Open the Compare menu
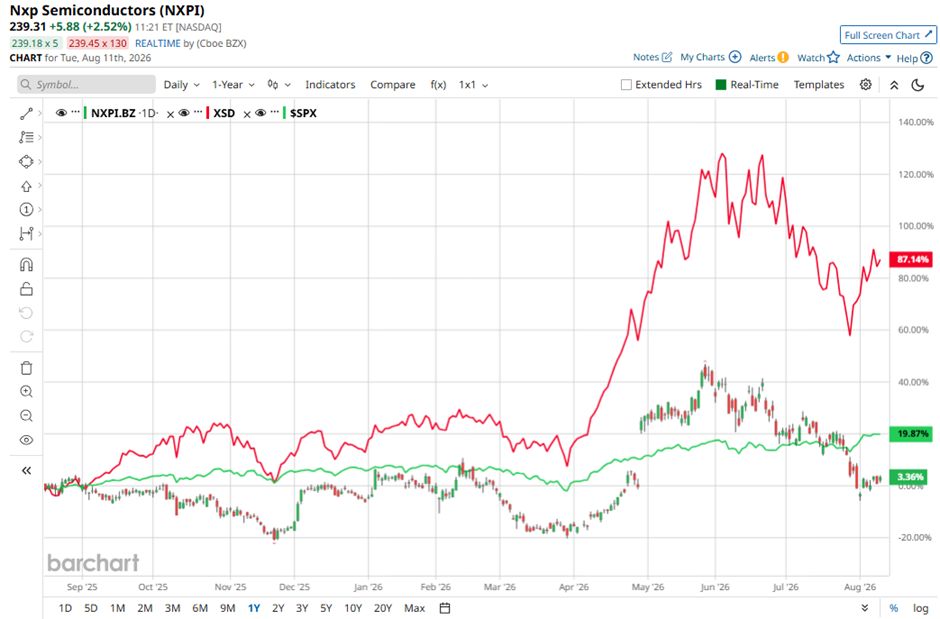This screenshot has height=619, width=940. click(393, 84)
